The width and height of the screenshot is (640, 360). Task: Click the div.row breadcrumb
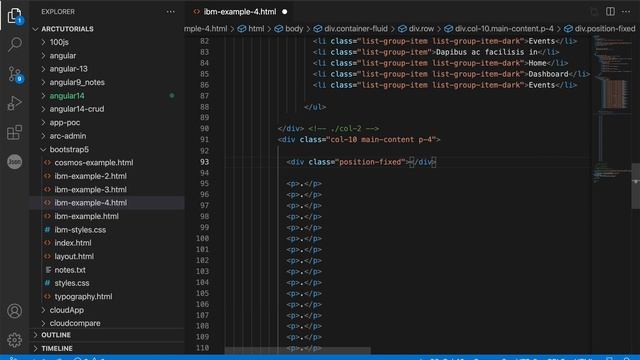(416, 29)
